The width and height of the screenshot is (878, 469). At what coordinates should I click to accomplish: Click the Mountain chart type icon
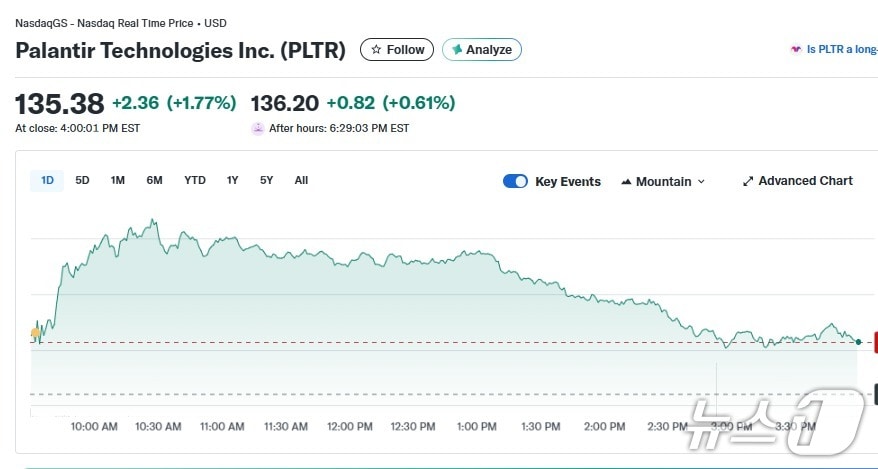coord(626,182)
